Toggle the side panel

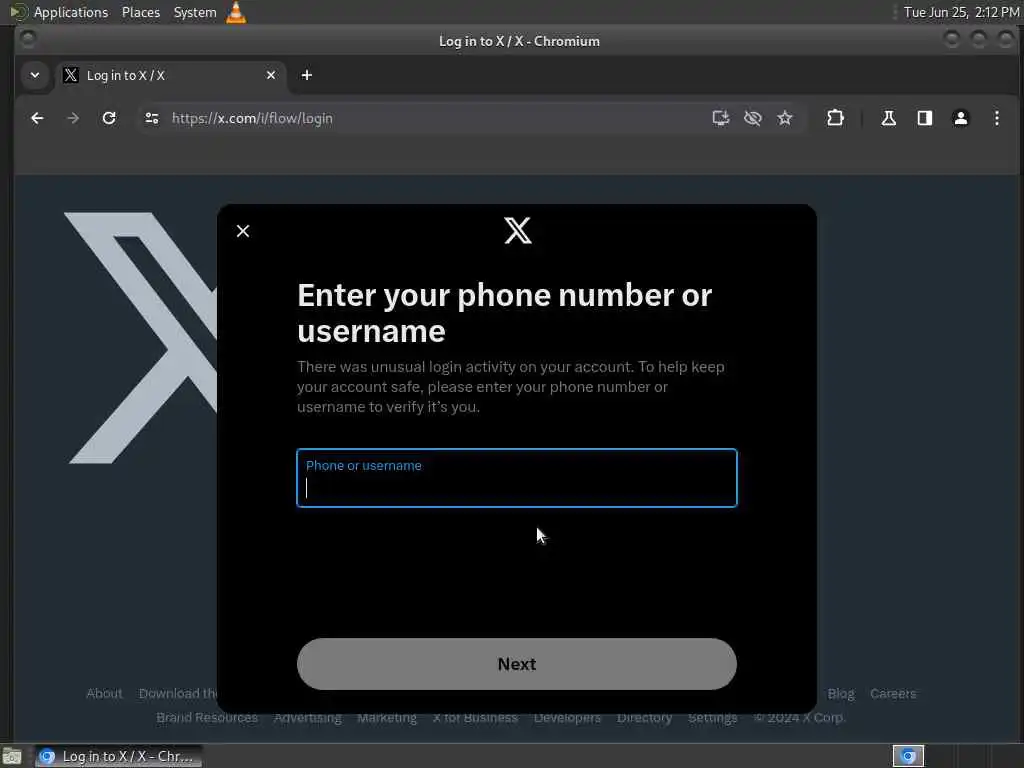pyautogui.click(x=925, y=118)
